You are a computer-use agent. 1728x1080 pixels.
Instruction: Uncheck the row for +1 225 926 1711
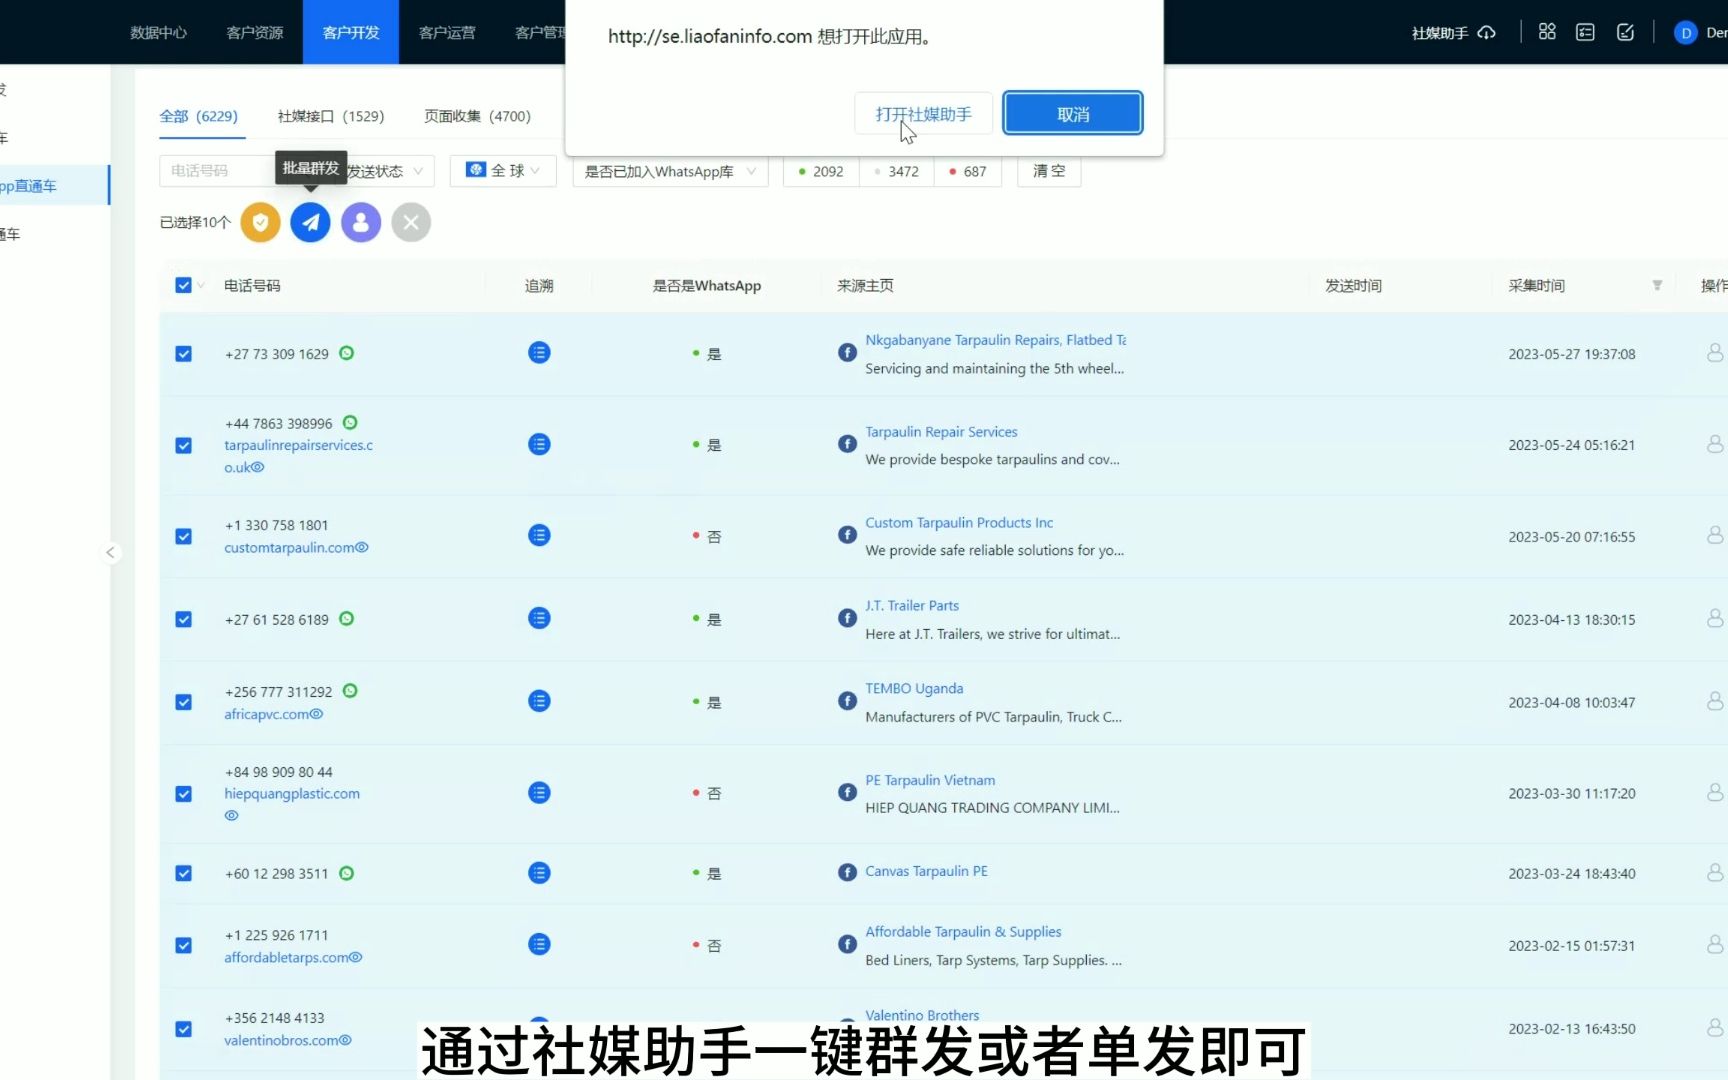tap(183, 945)
